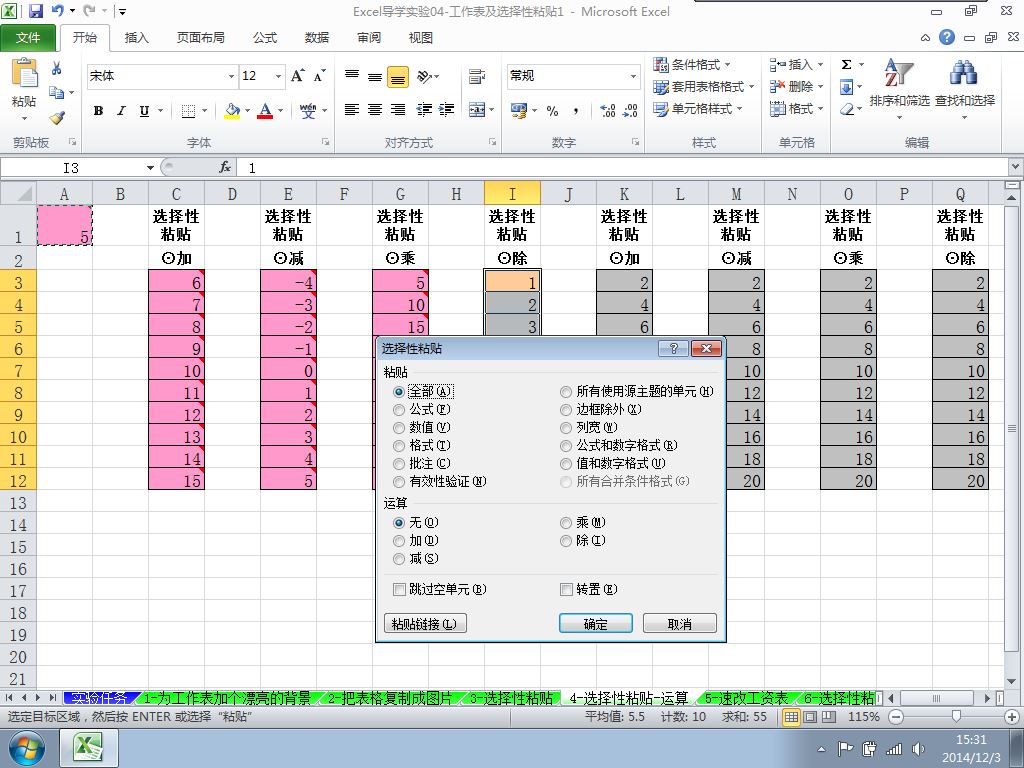1024x768 pixels.
Task: Select the 列宽 radio option
Action: (566, 428)
